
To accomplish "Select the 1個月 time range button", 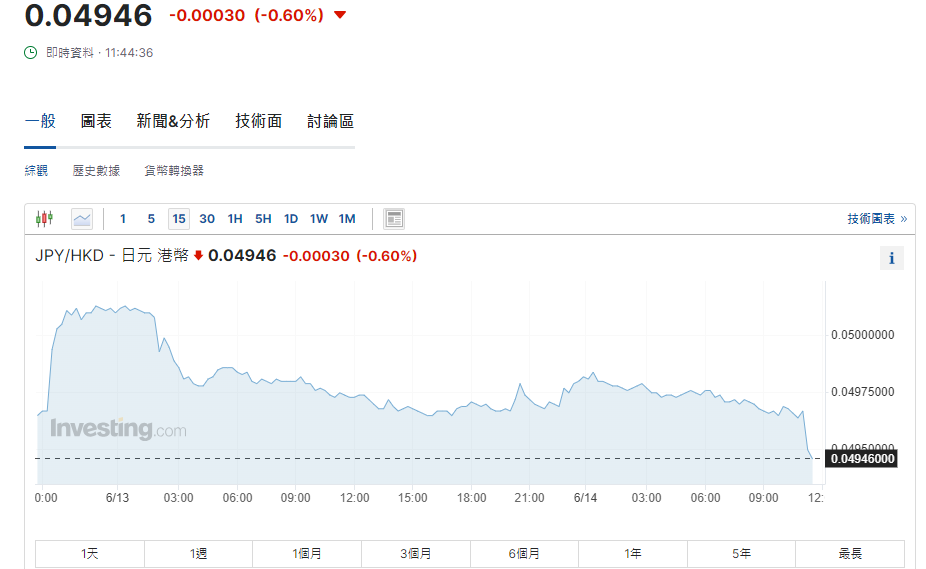I will (x=307, y=553).
